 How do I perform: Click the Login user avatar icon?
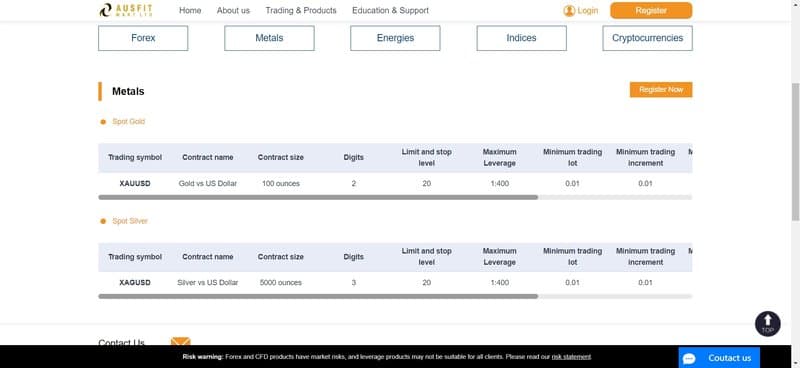coord(569,11)
